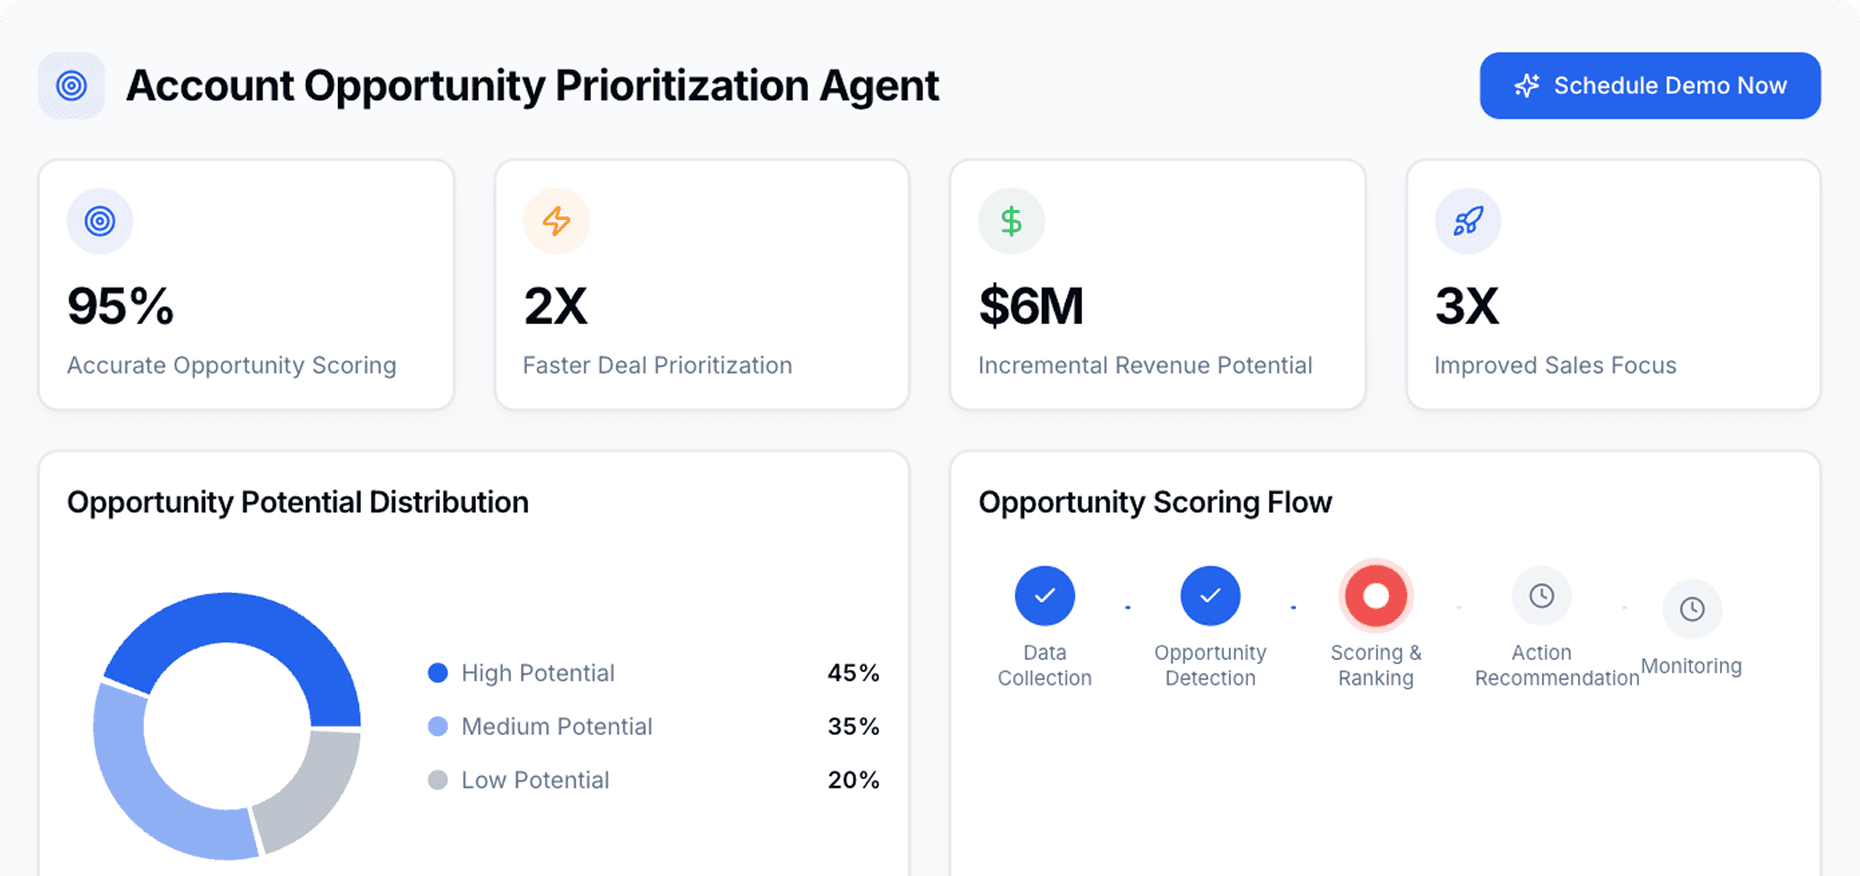Click the Account Opportunity Prioritization Agent heading

[x=532, y=86]
